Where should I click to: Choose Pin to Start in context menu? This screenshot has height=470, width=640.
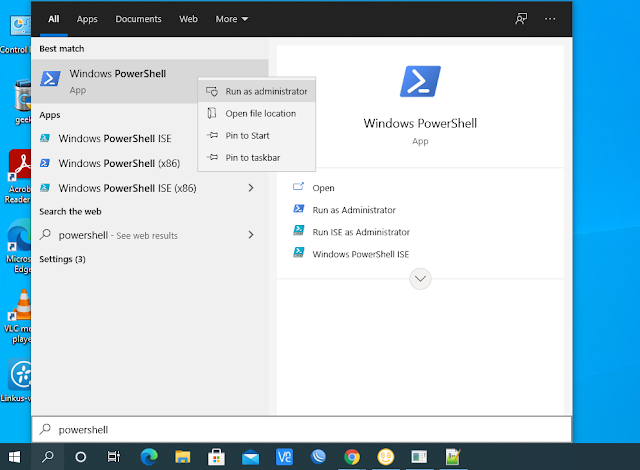point(257,135)
